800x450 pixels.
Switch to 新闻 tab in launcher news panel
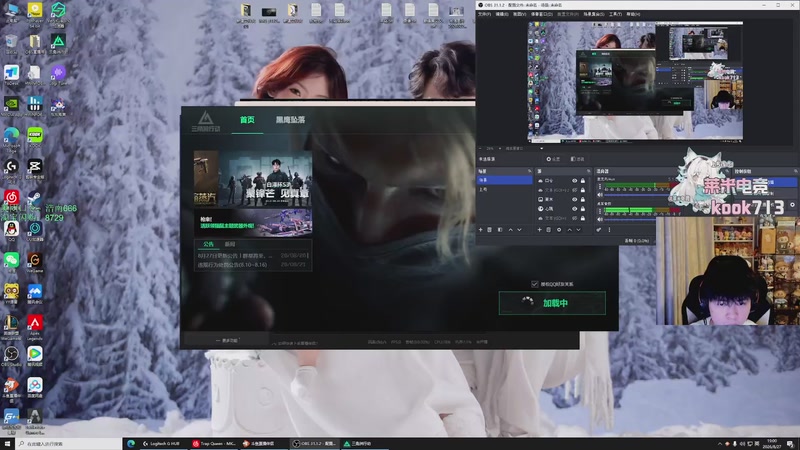[x=230, y=244]
